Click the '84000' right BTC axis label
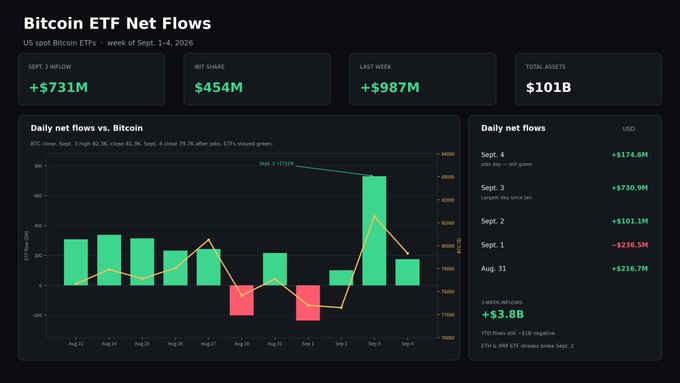680x383 pixels. [448, 154]
